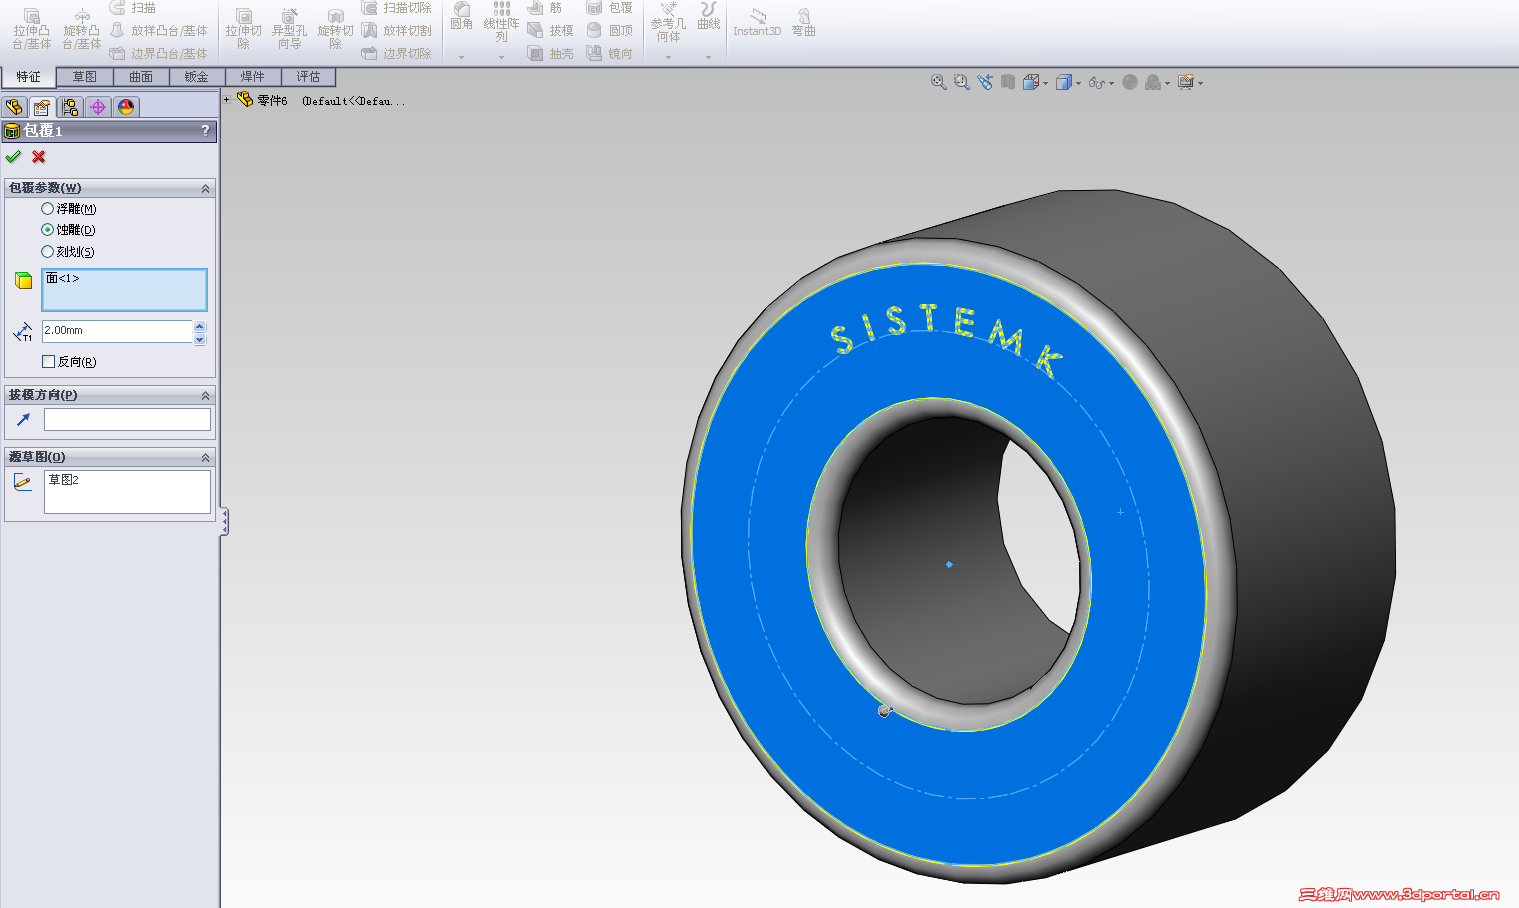Click the Apply Scene icon

click(1153, 82)
